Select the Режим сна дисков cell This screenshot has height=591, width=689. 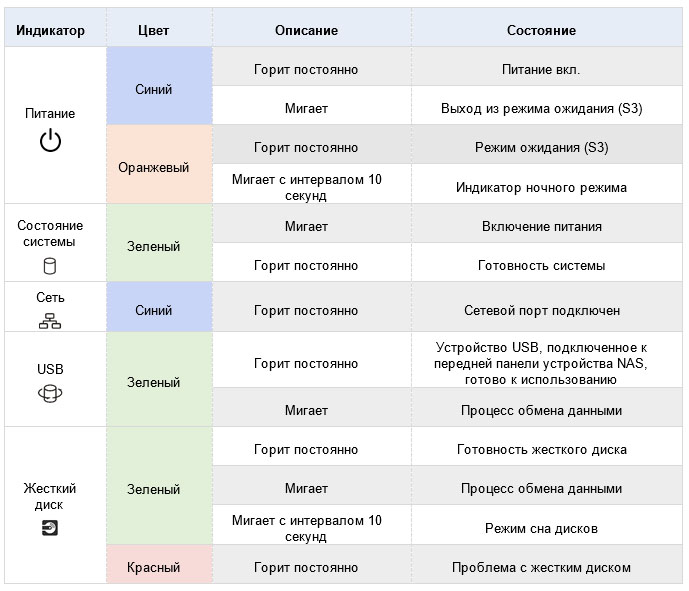[x=541, y=527]
